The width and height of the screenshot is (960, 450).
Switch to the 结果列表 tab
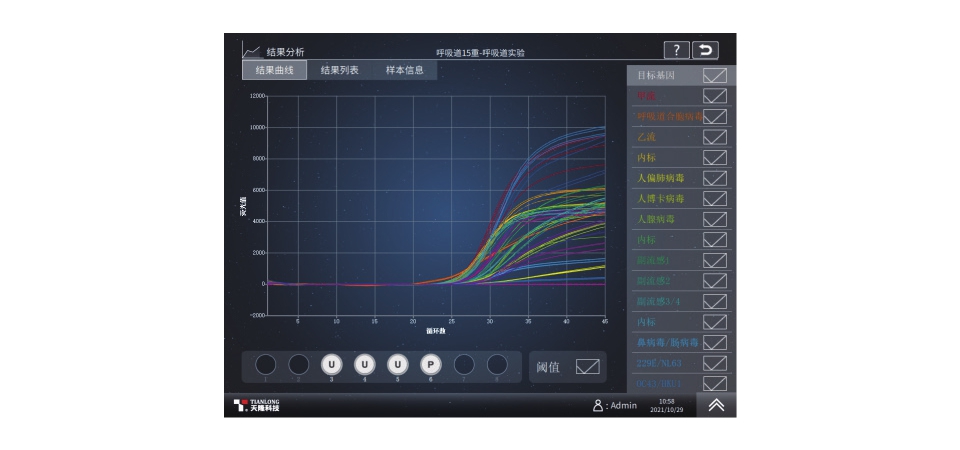(x=339, y=70)
